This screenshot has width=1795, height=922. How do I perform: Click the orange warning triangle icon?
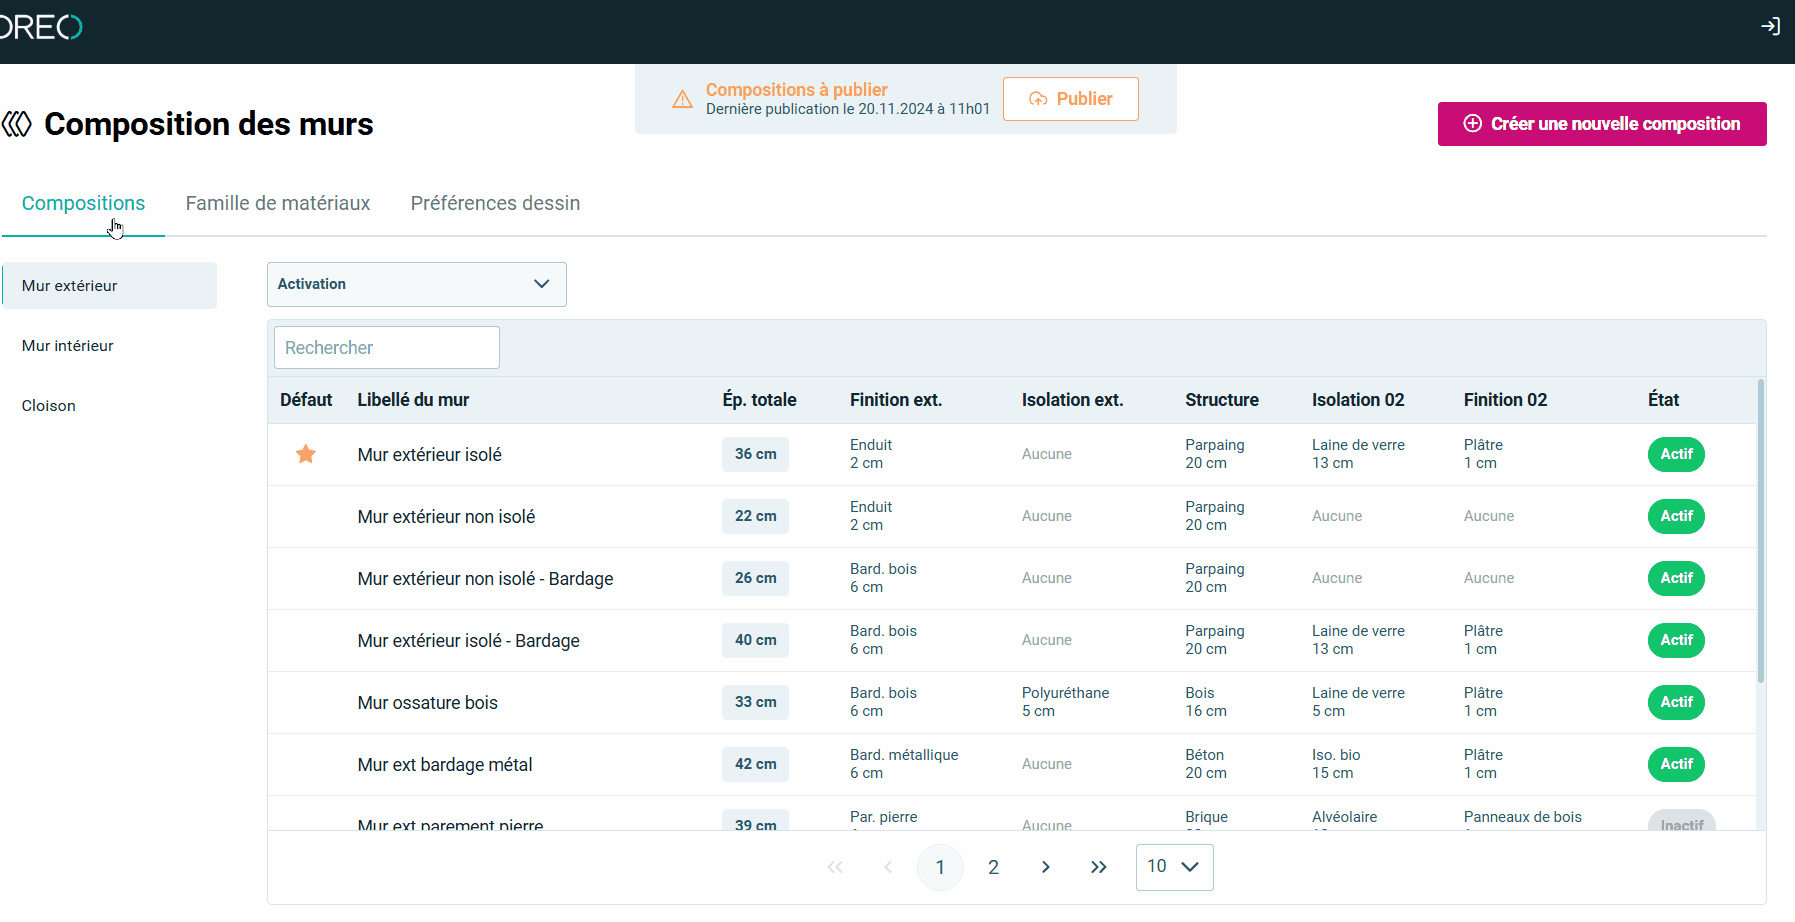point(682,99)
